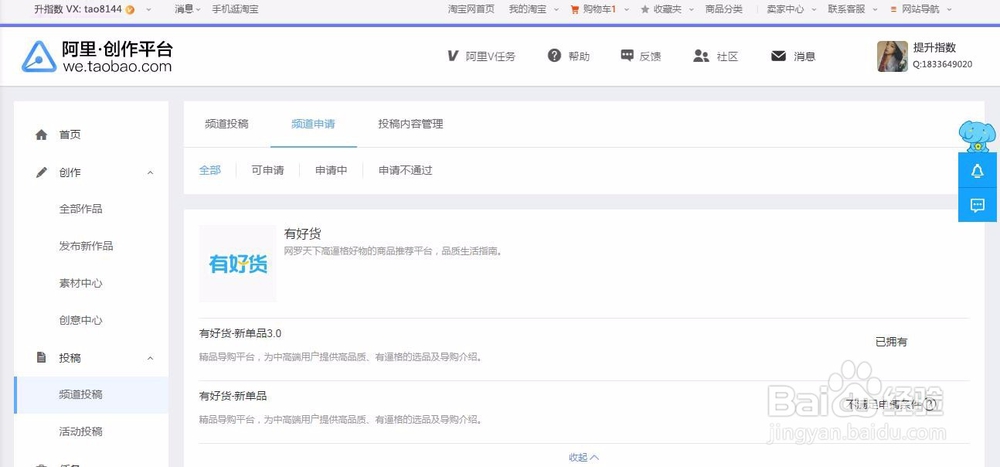Select the 全部 filter
This screenshot has width=1000, height=467.
click(x=210, y=170)
